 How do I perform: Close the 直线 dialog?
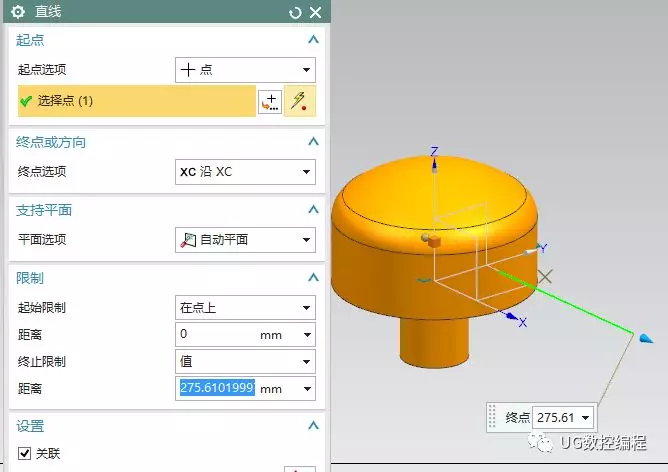[x=315, y=12]
